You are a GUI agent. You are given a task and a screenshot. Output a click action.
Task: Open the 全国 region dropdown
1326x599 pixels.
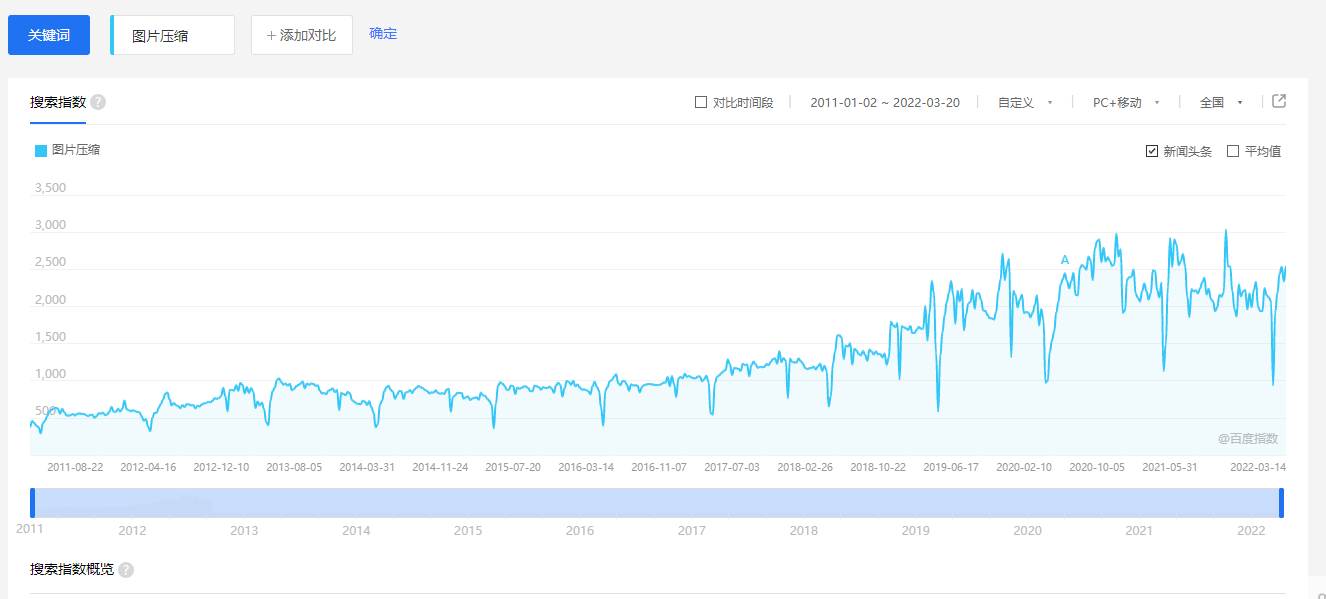pos(1221,102)
